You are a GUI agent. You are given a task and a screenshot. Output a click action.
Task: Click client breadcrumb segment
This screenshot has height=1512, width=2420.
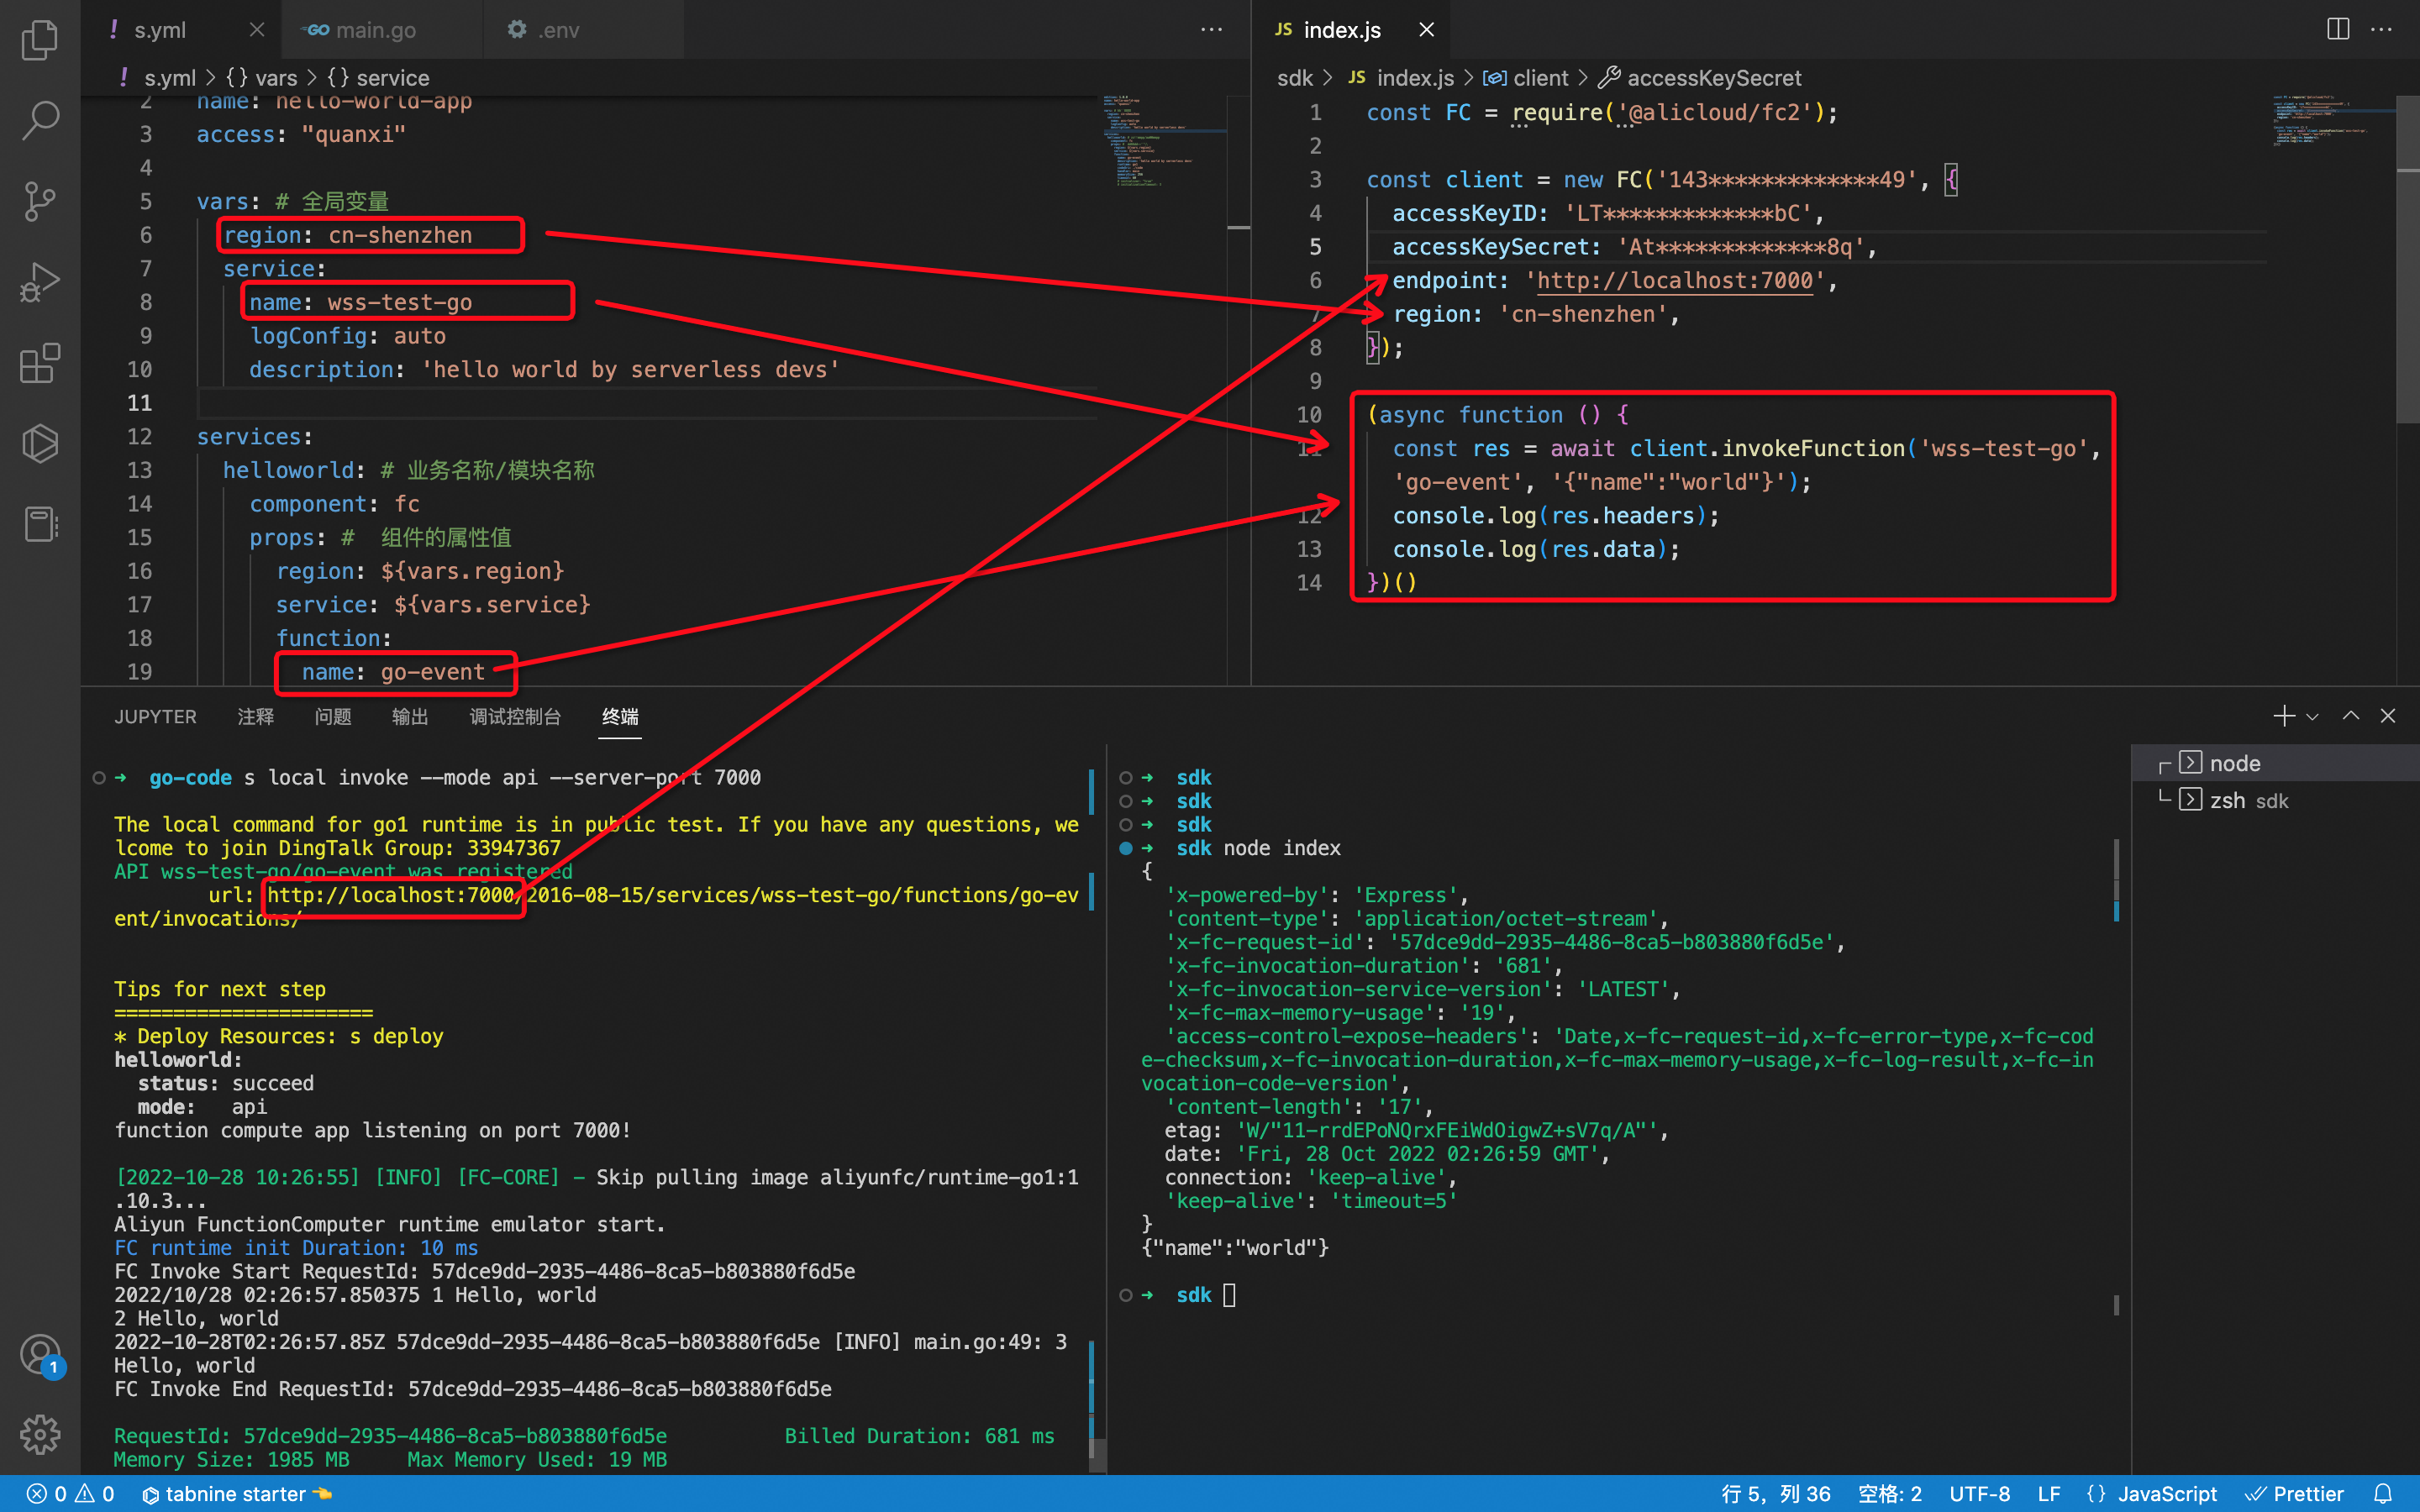pyautogui.click(x=1540, y=78)
